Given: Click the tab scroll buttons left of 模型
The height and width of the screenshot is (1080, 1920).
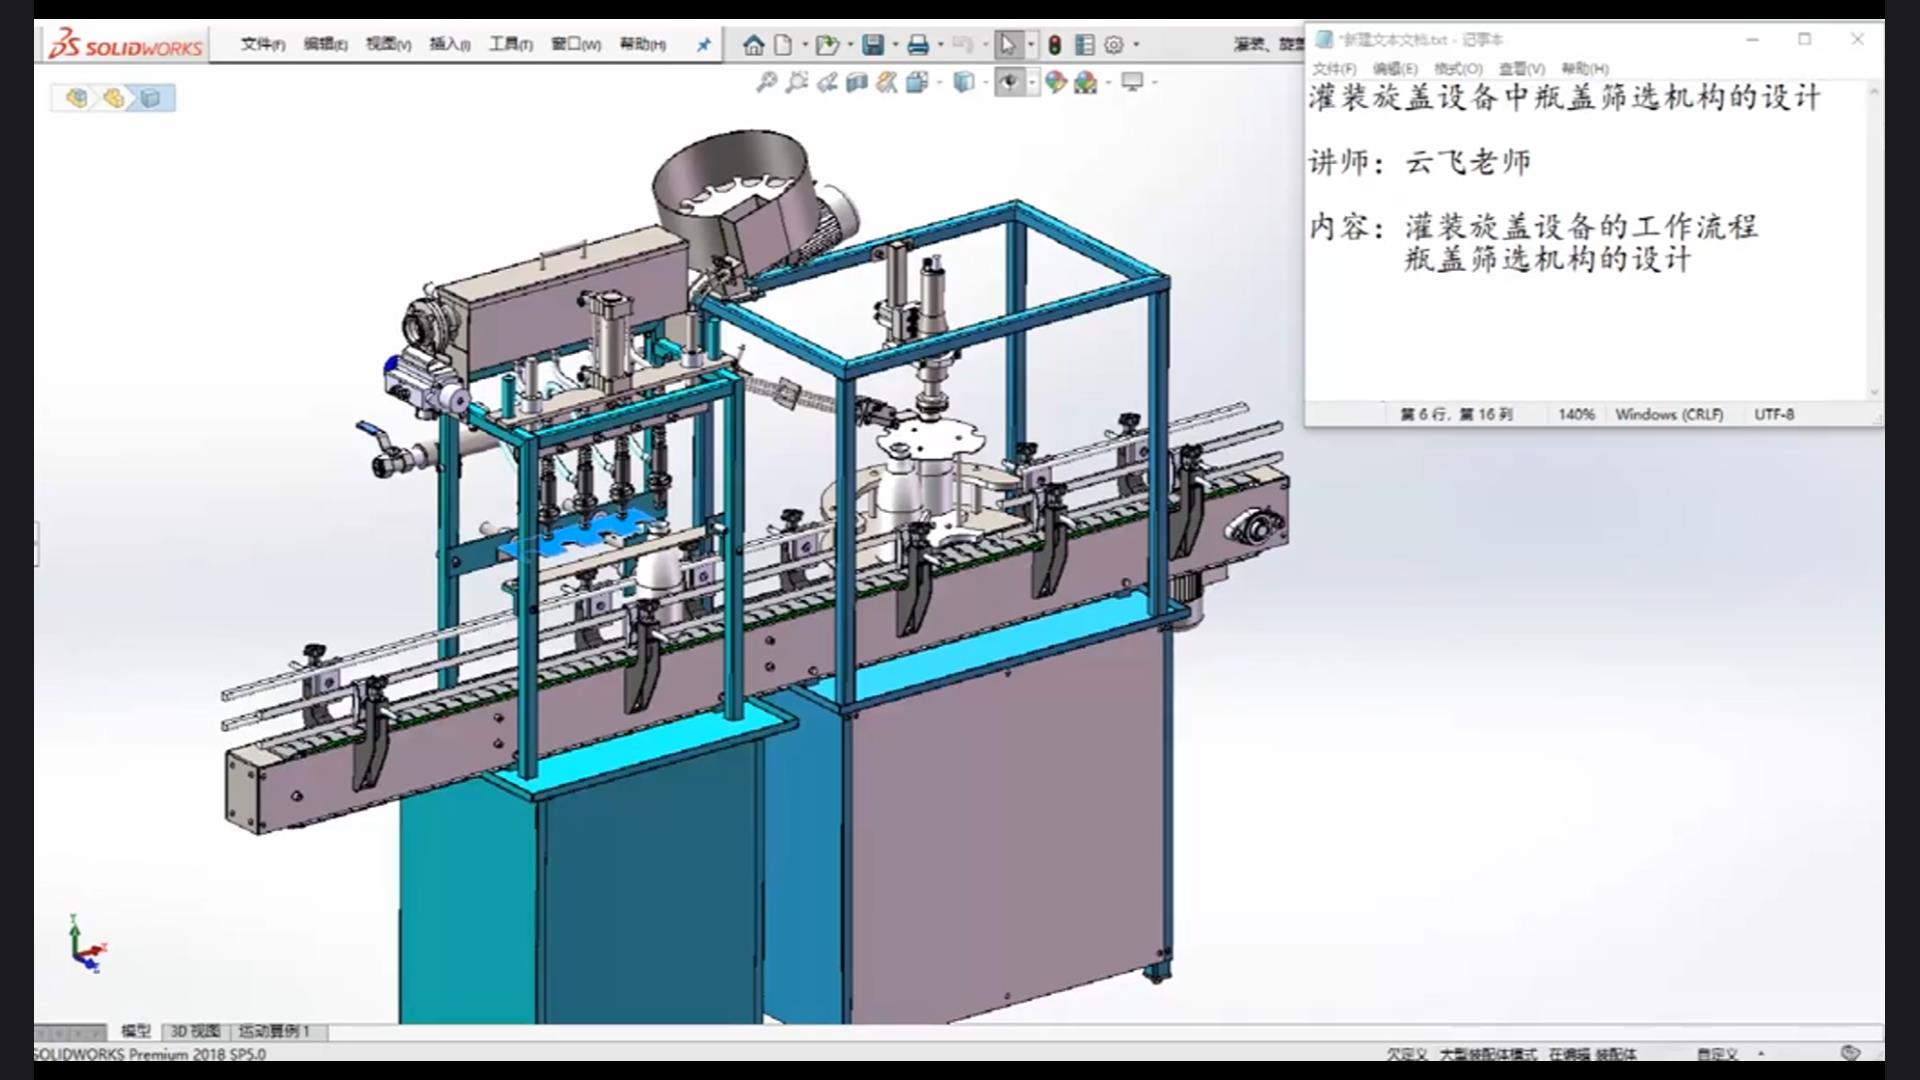Looking at the screenshot, I should (x=70, y=1032).
